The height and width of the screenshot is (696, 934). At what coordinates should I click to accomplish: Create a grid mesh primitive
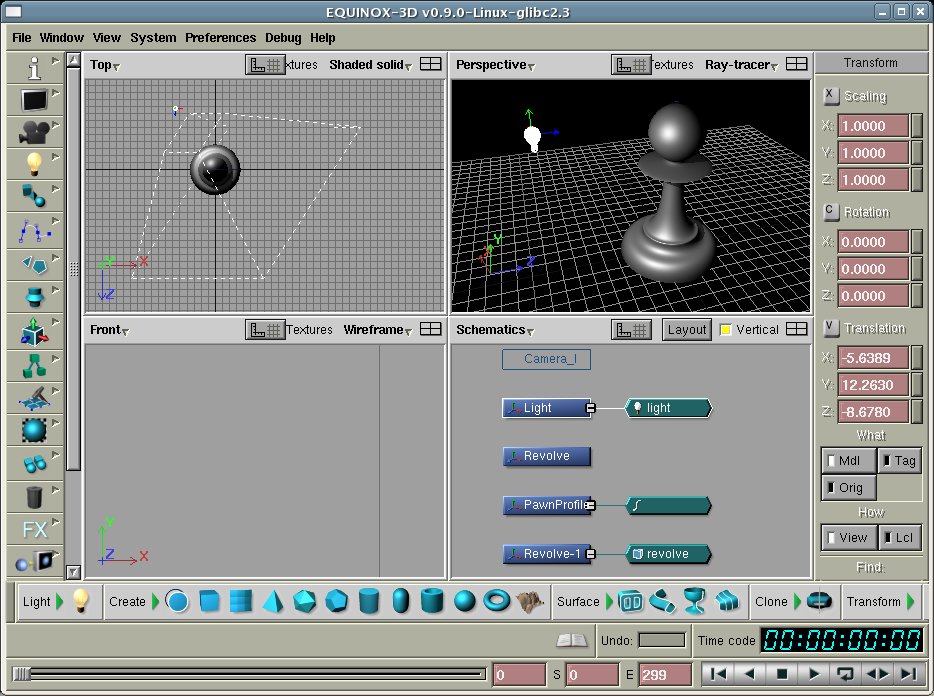[241, 601]
